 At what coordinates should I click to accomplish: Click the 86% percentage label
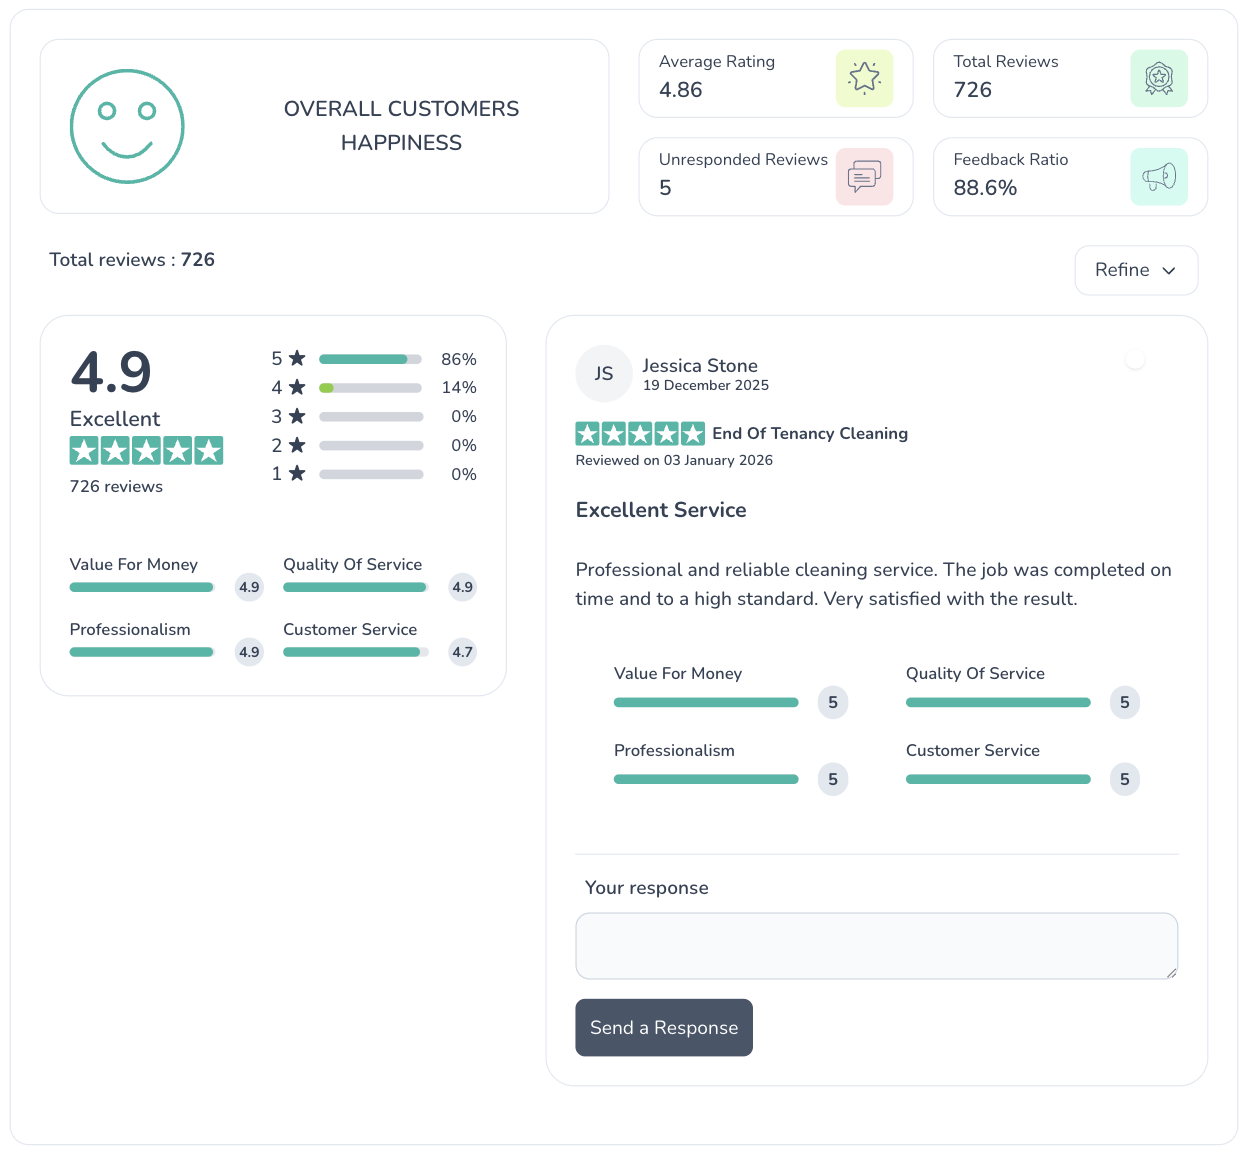click(459, 359)
